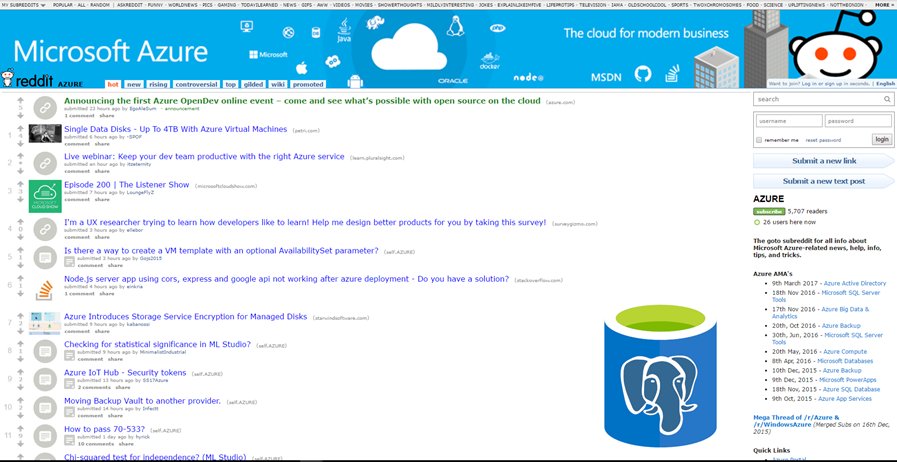Open the promoted tab
Screen dimensions: 897x462
coord(308,84)
